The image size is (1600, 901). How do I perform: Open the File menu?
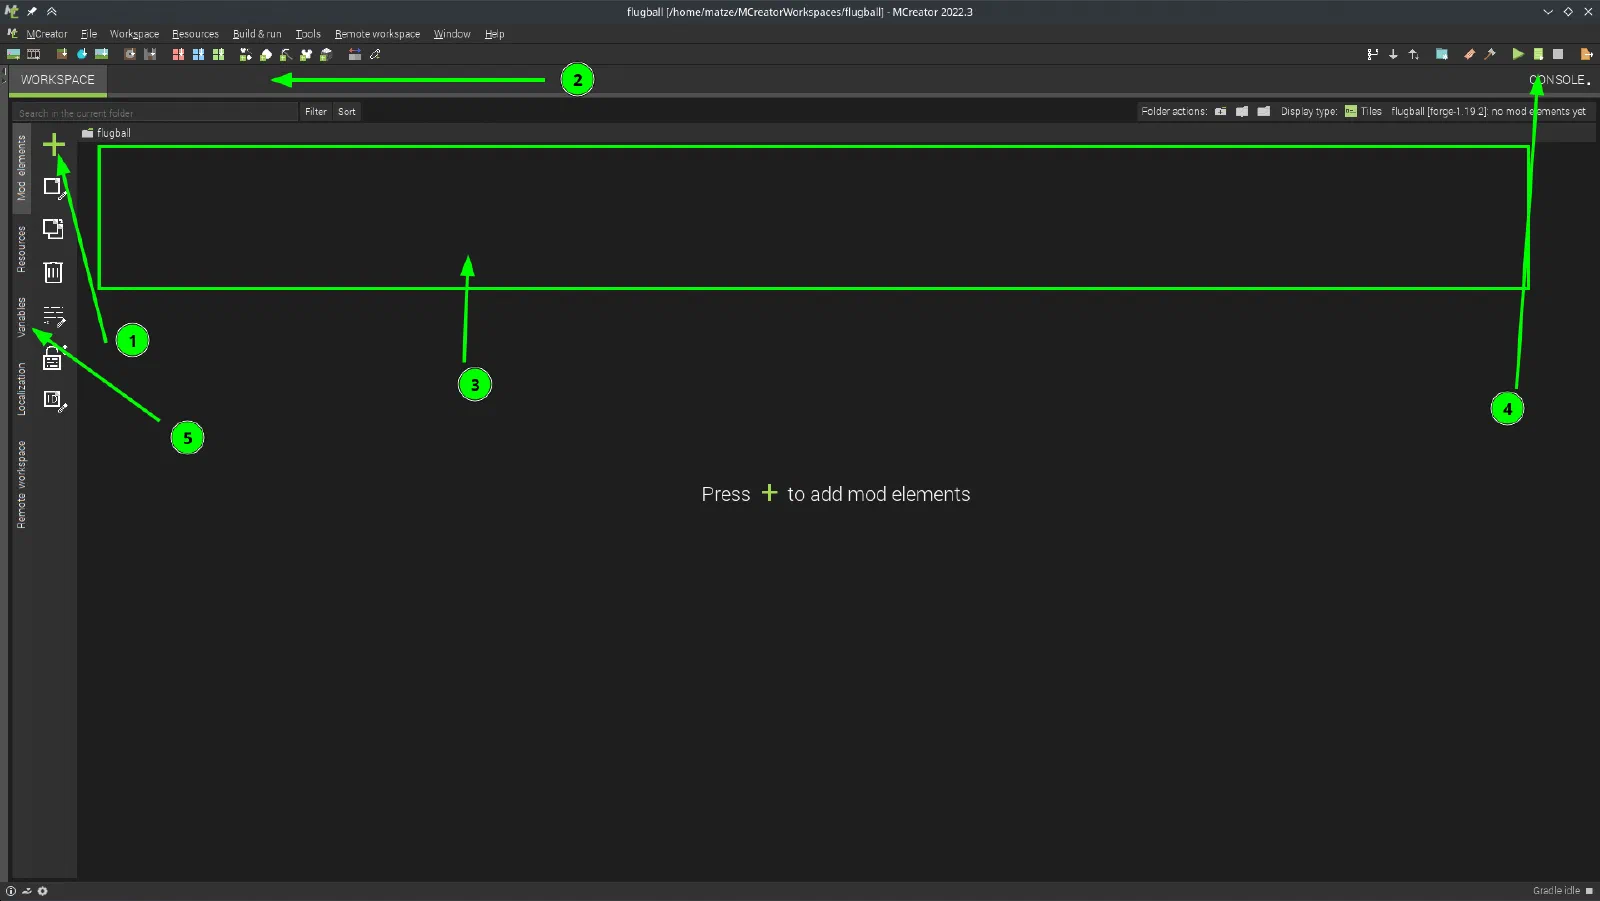click(89, 34)
